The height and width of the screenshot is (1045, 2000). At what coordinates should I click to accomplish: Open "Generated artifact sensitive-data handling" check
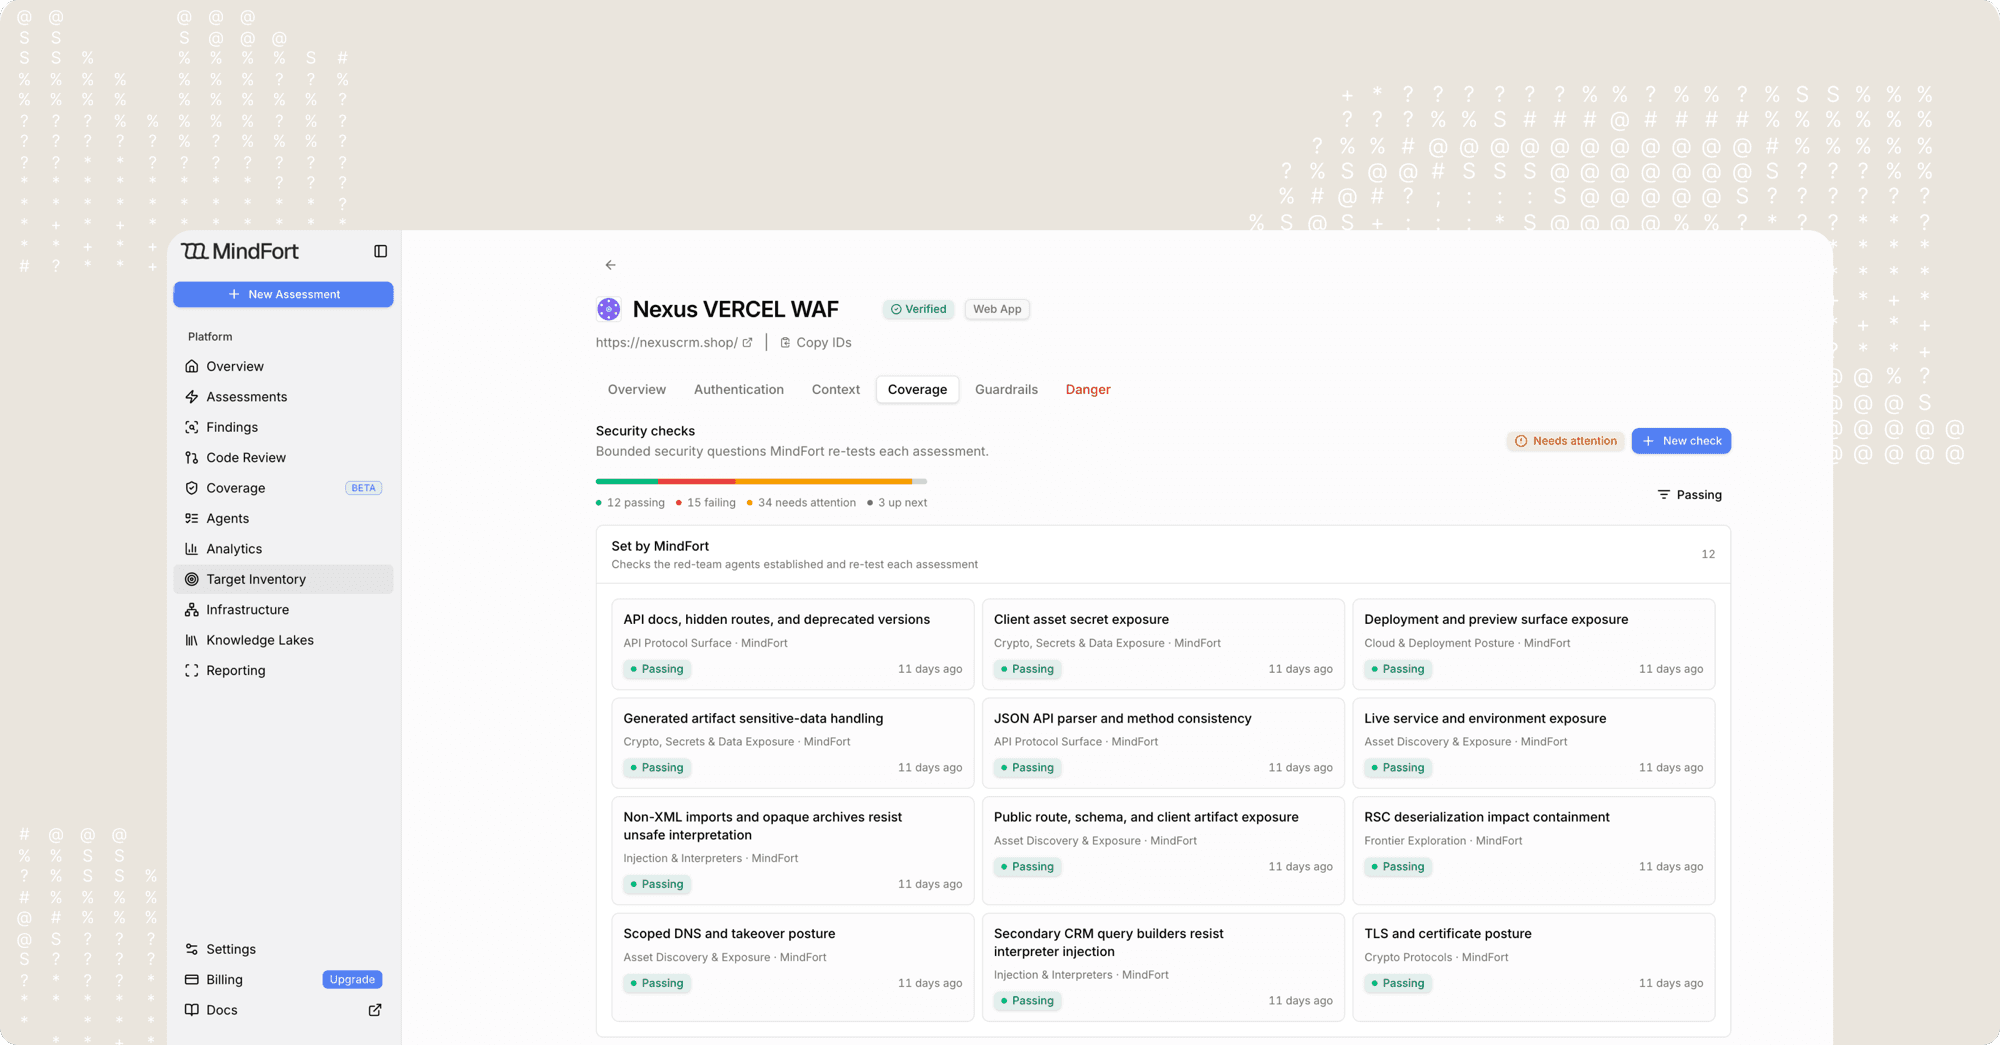click(x=793, y=743)
